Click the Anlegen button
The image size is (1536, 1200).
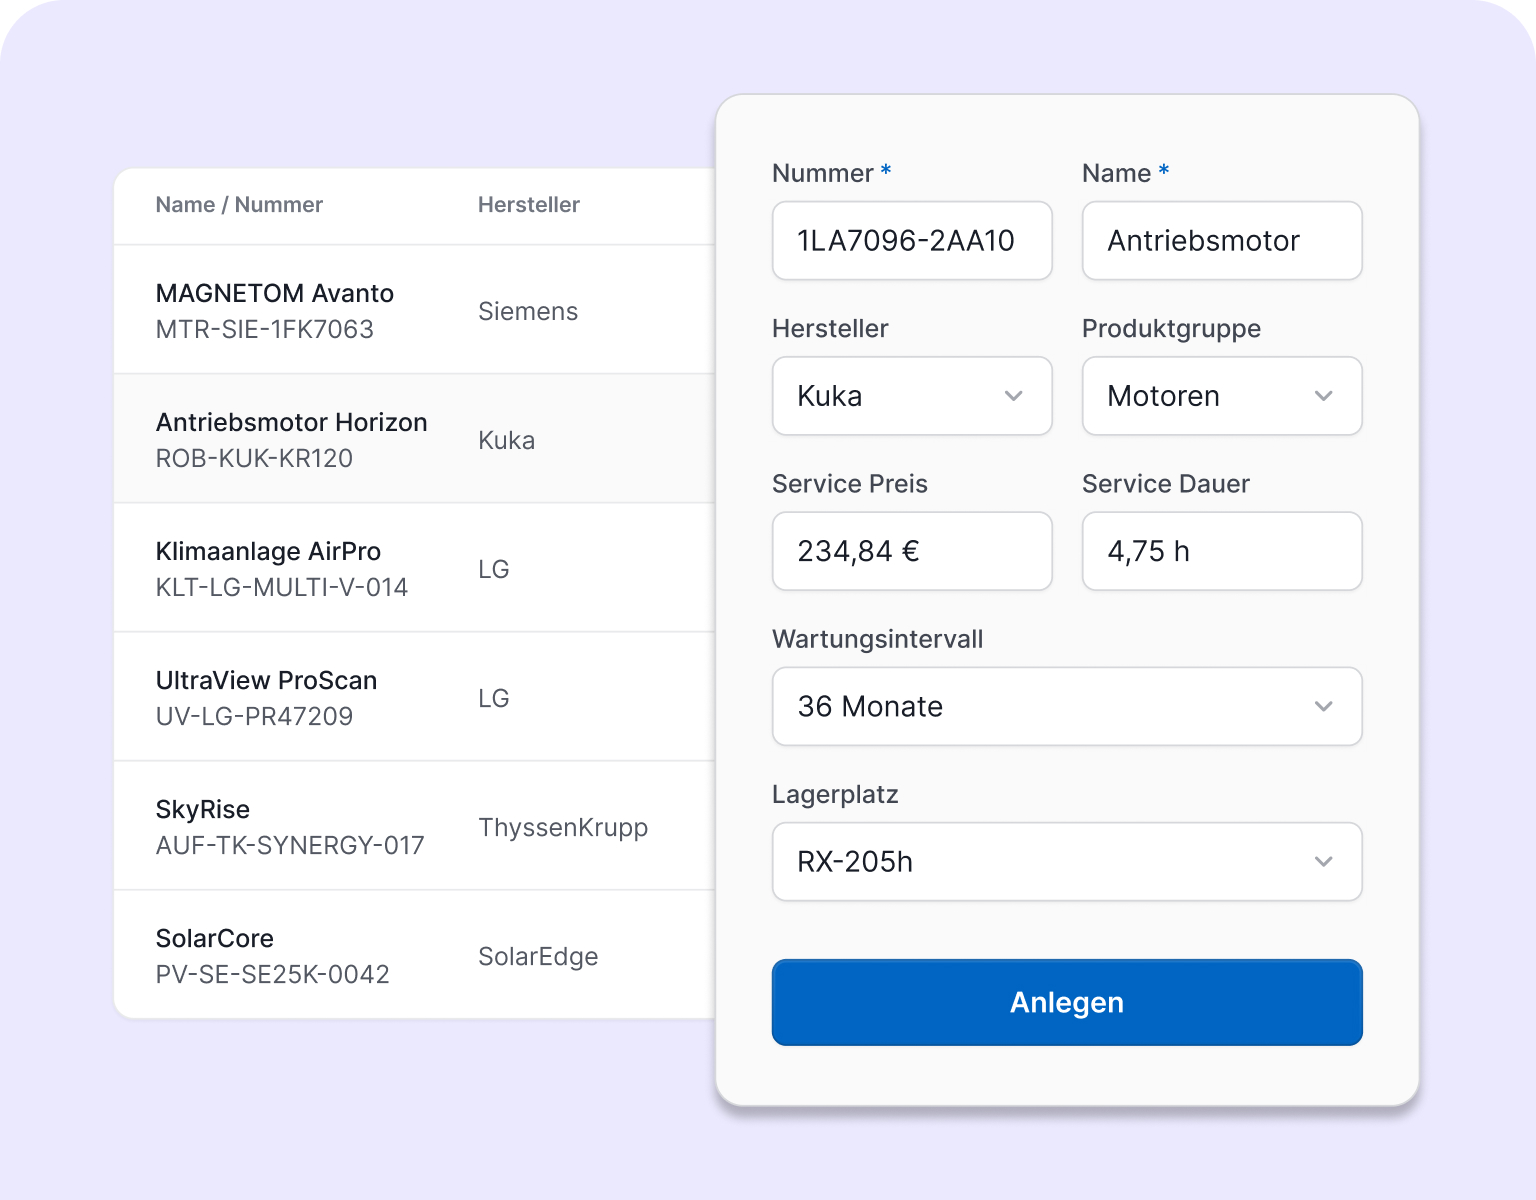click(x=1067, y=1002)
